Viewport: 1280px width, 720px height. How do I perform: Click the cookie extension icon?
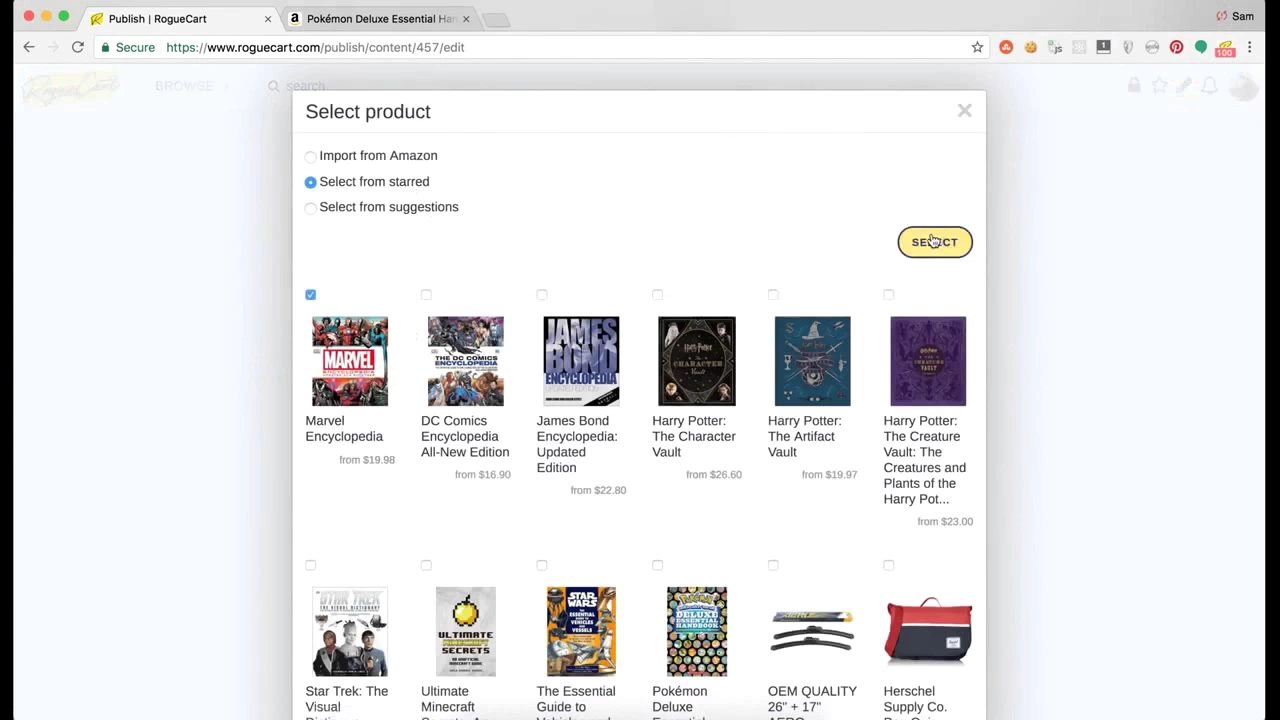click(x=1030, y=47)
